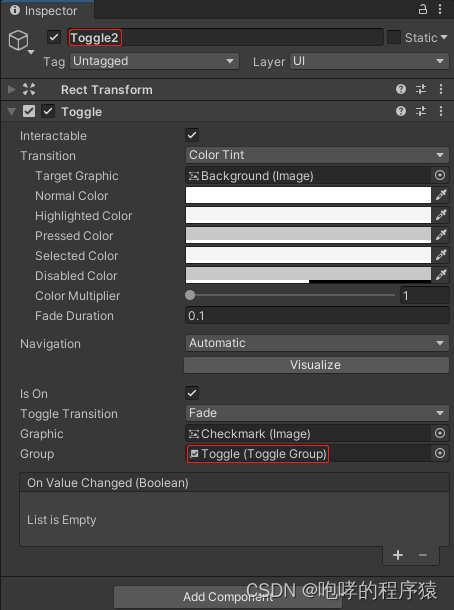Screen dimensions: 454x610
Task: Click the Group Toggle (Toggle Group) field
Action: coord(308,453)
